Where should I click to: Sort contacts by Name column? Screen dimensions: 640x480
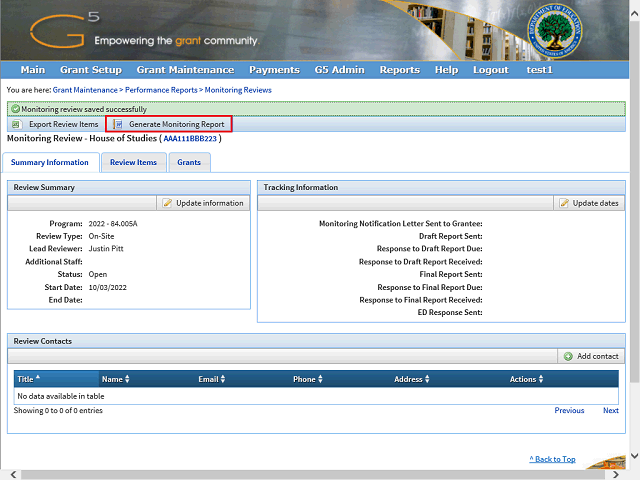tap(115, 379)
